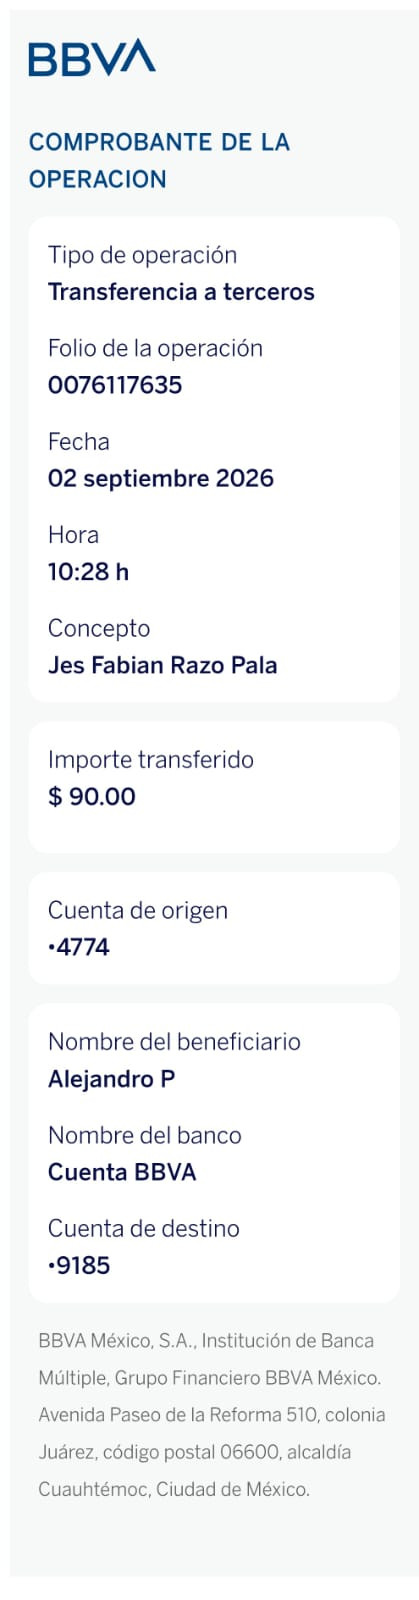Select the date 02 septiembre 2026

click(161, 478)
